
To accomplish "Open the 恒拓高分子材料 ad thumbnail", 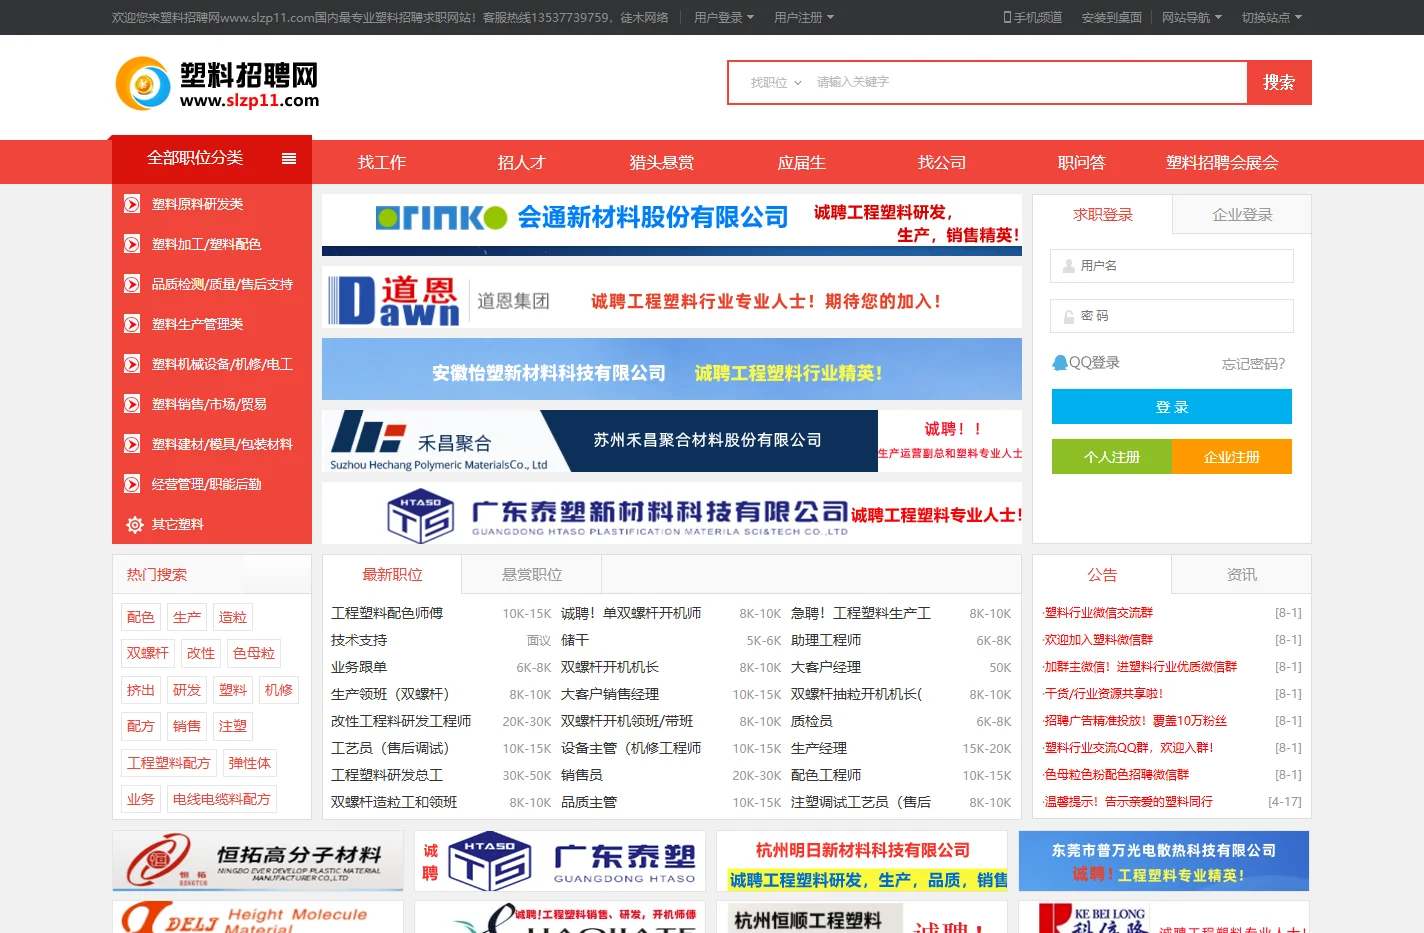I will (258, 861).
